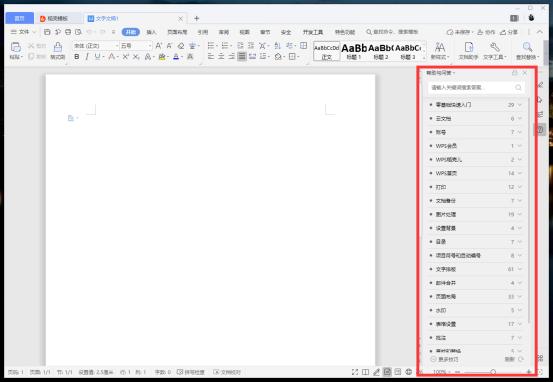The width and height of the screenshot is (553, 382).
Task: Apply Italic formatting
Action: tap(87, 56)
